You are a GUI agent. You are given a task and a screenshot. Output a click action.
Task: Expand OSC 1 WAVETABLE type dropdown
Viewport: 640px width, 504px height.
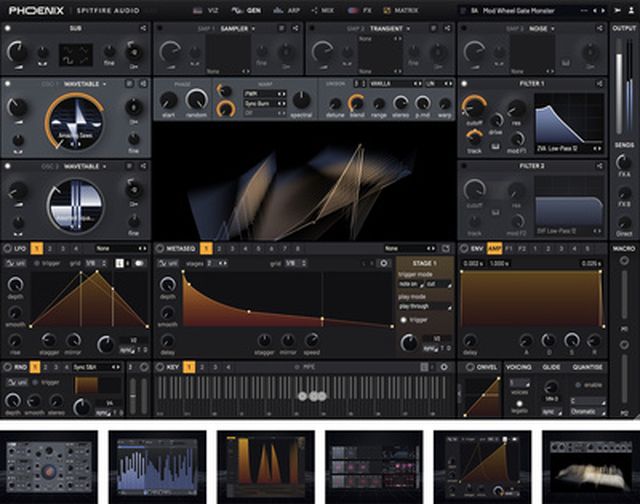(85, 84)
